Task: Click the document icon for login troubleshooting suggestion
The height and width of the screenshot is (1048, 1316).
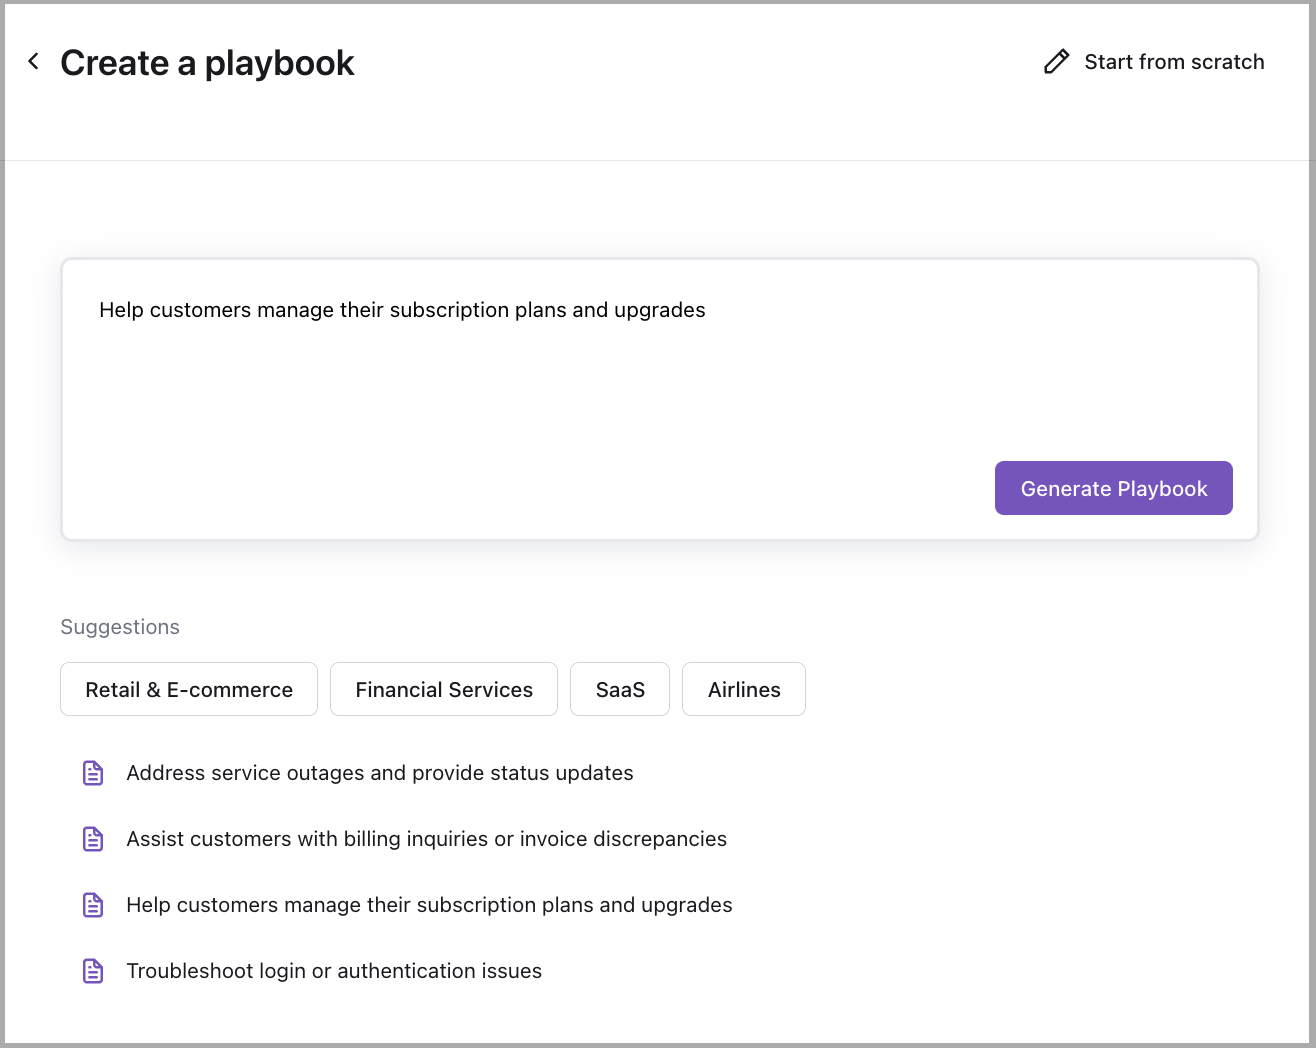Action: (92, 971)
